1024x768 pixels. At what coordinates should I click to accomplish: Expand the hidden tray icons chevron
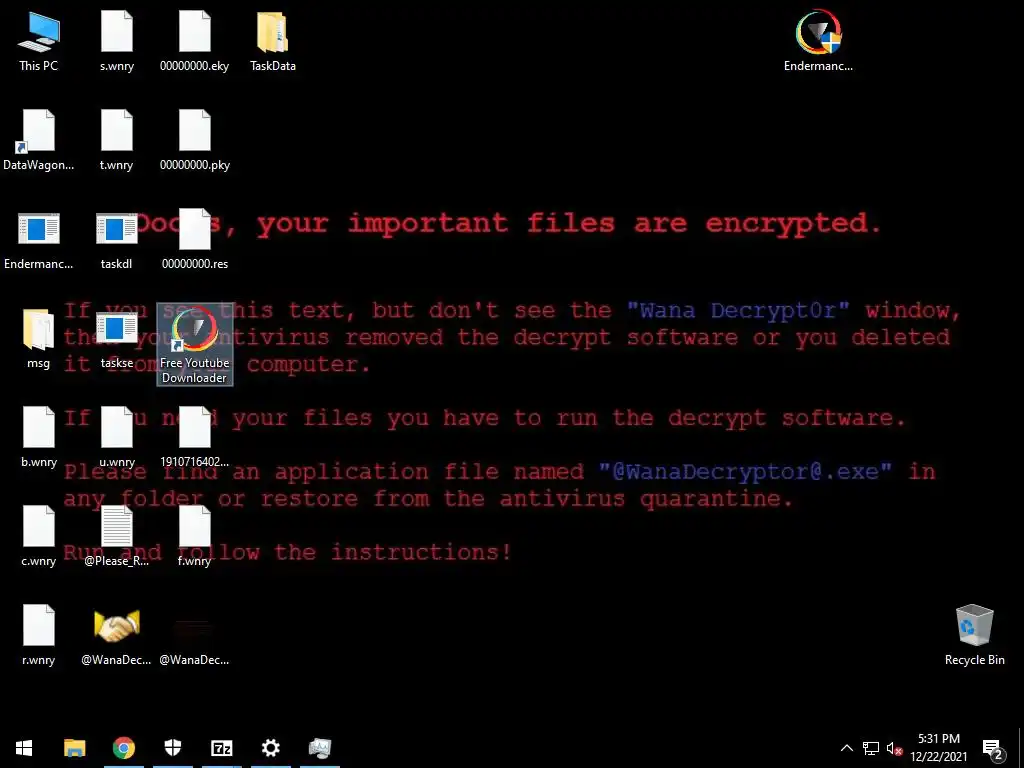[x=846, y=748]
